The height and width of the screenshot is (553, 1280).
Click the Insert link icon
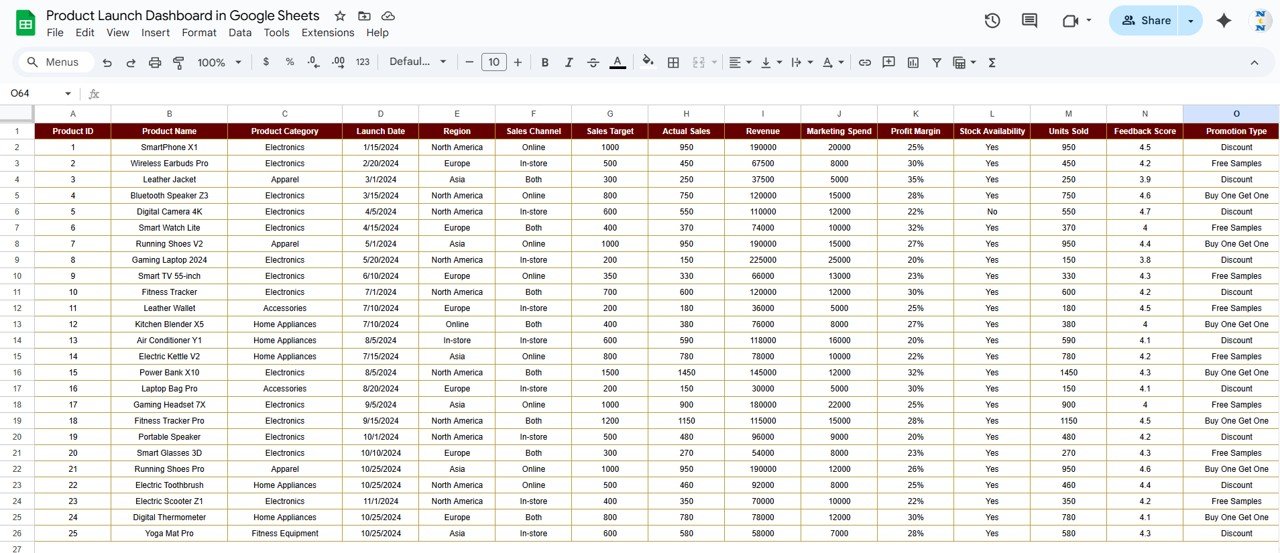point(865,62)
